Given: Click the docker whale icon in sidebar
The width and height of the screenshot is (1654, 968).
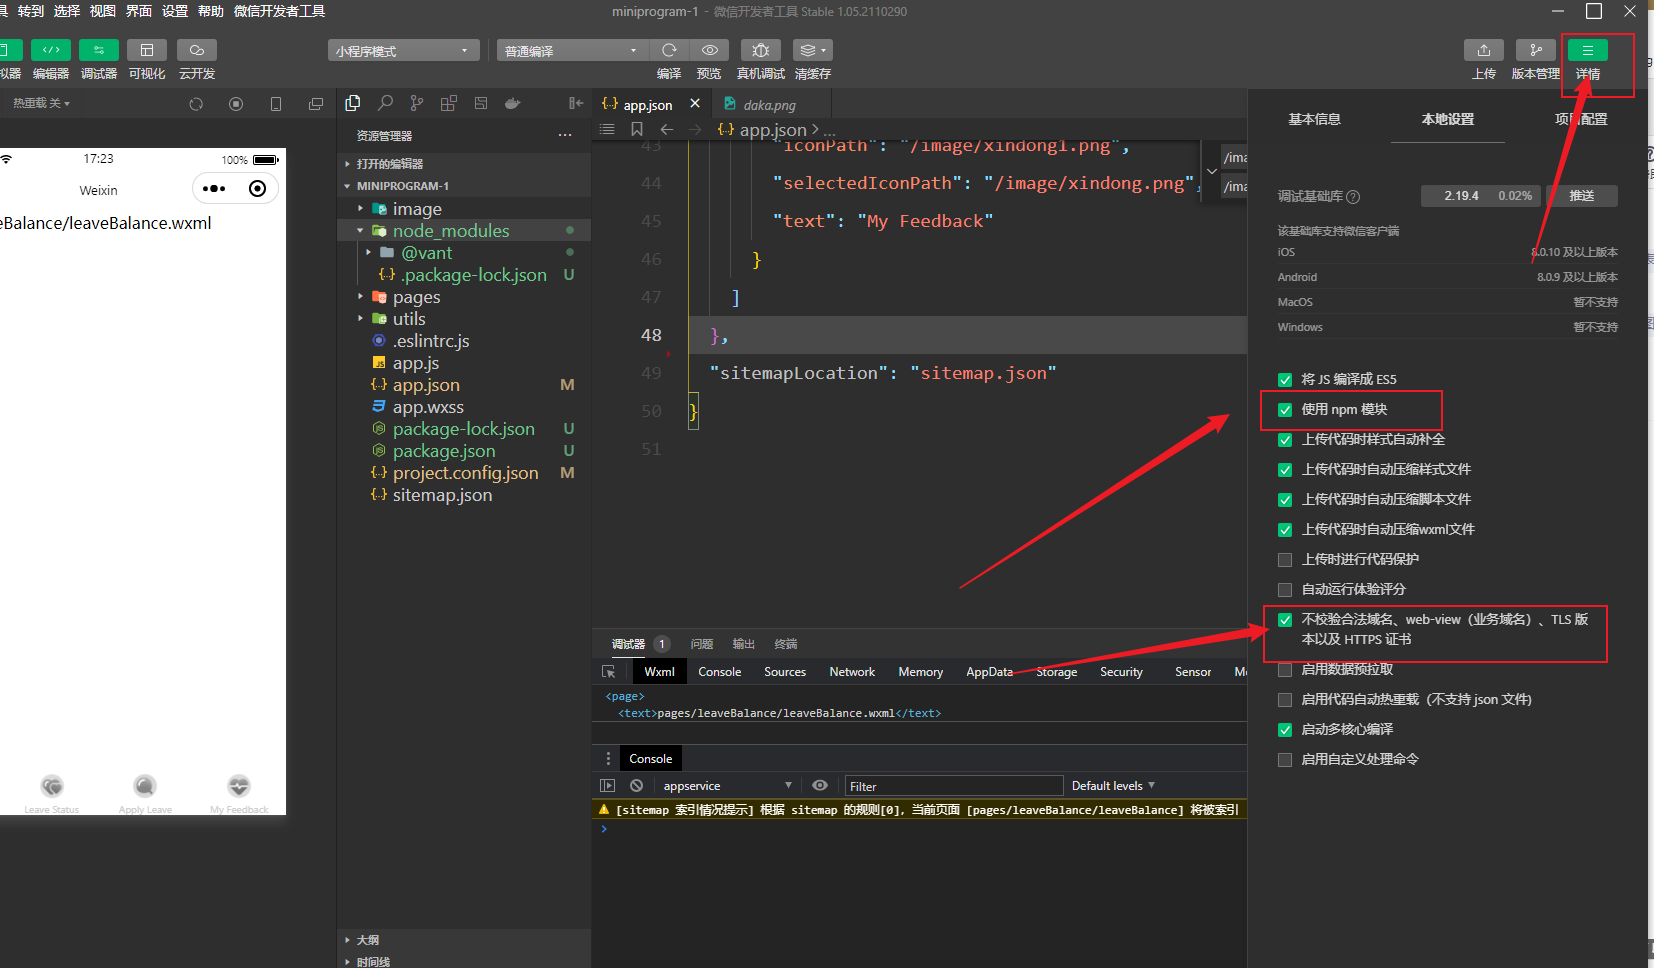Looking at the screenshot, I should (513, 103).
